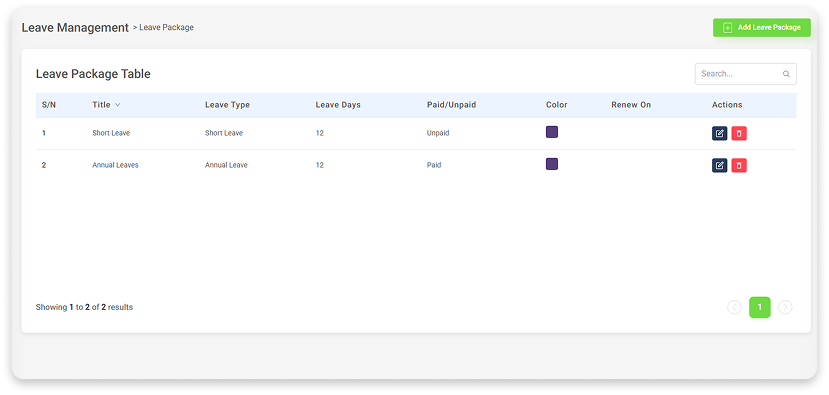Click the 'Leave Package Table' heading
The image size is (829, 395).
(x=93, y=74)
